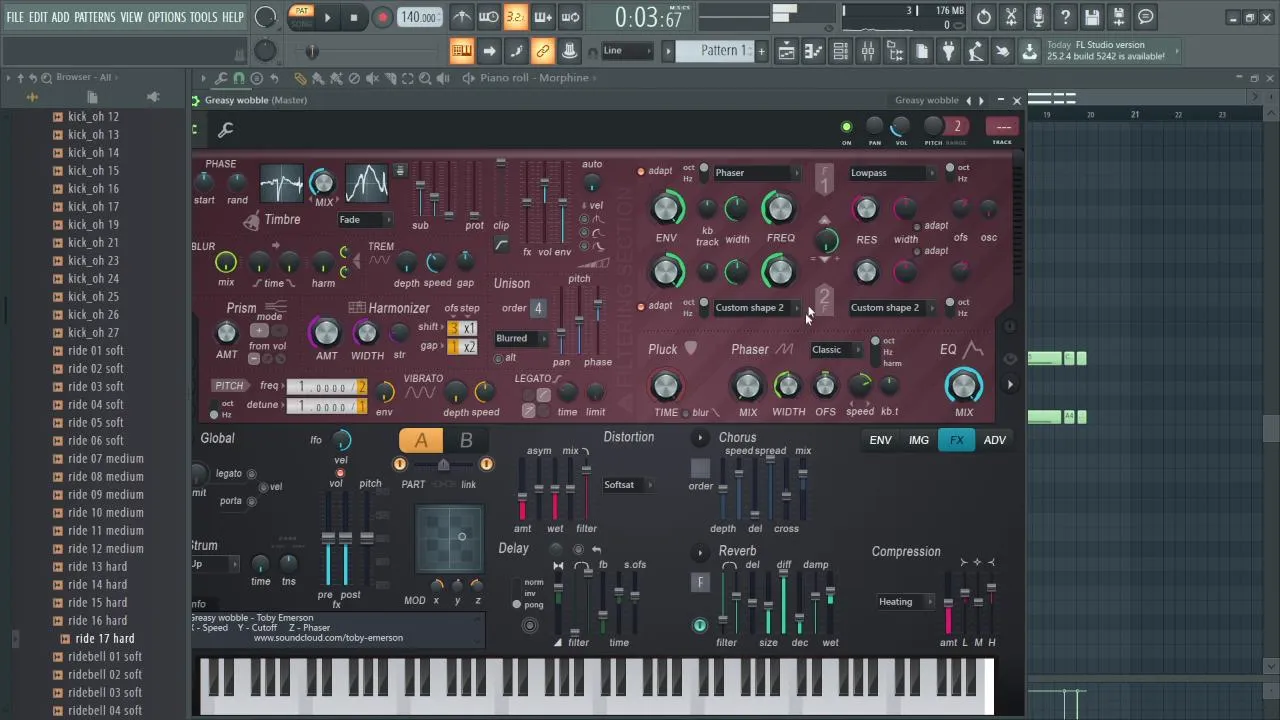
Task: Select the Delay pong mode
Action: click(x=517, y=604)
